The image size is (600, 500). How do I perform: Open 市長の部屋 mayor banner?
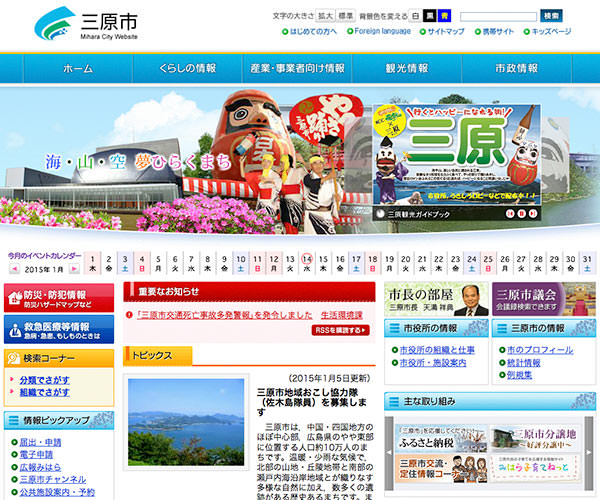pyautogui.click(x=436, y=298)
